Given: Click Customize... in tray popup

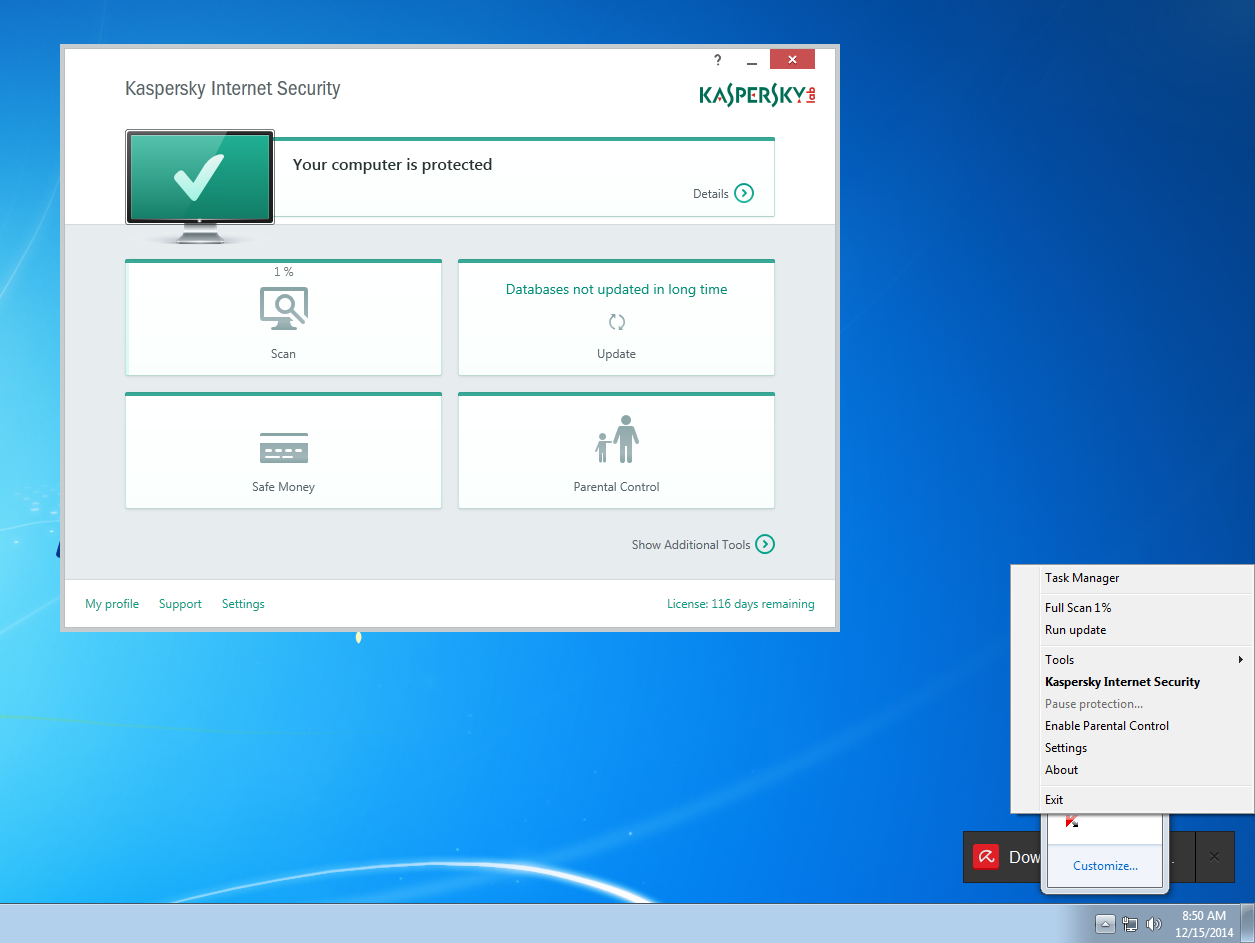Looking at the screenshot, I should click(x=1105, y=866).
